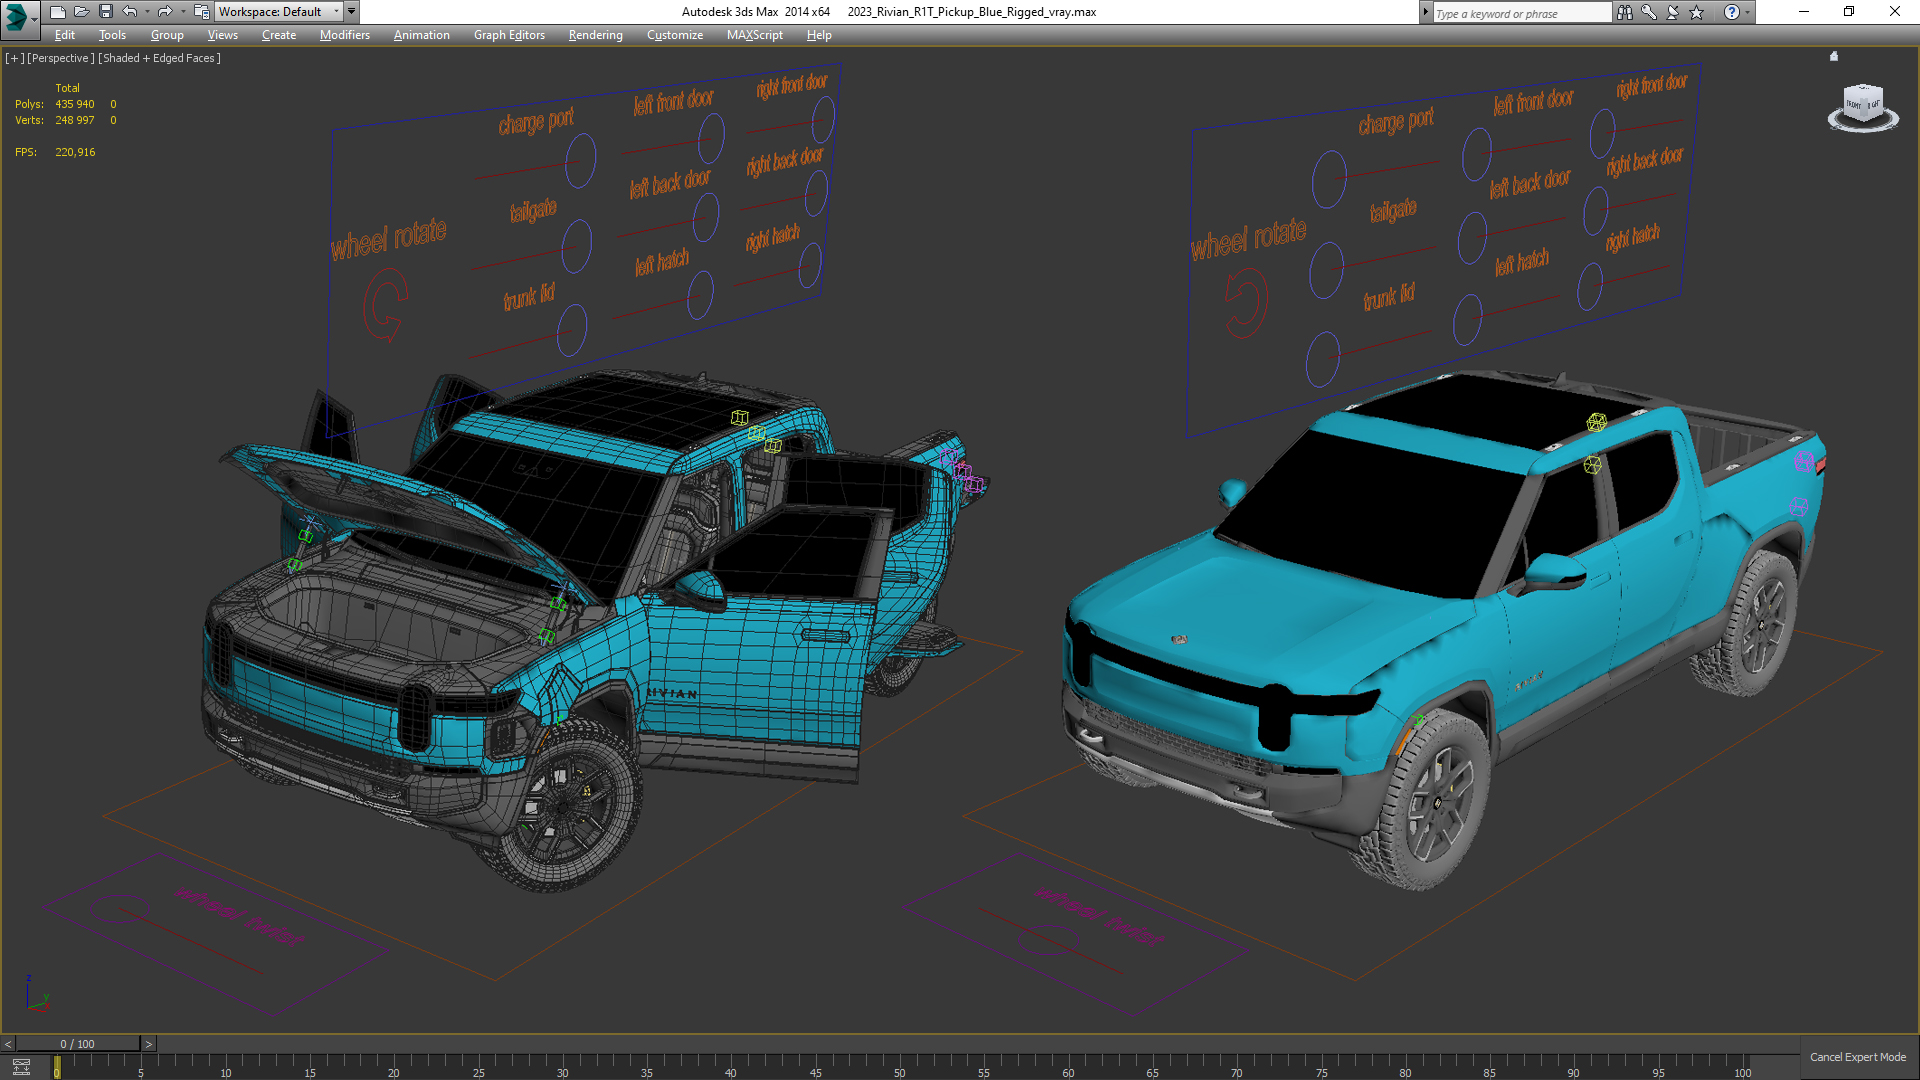Image resolution: width=1920 pixels, height=1080 pixels.
Task: Save the scene with the floppy icon
Action: tap(105, 12)
